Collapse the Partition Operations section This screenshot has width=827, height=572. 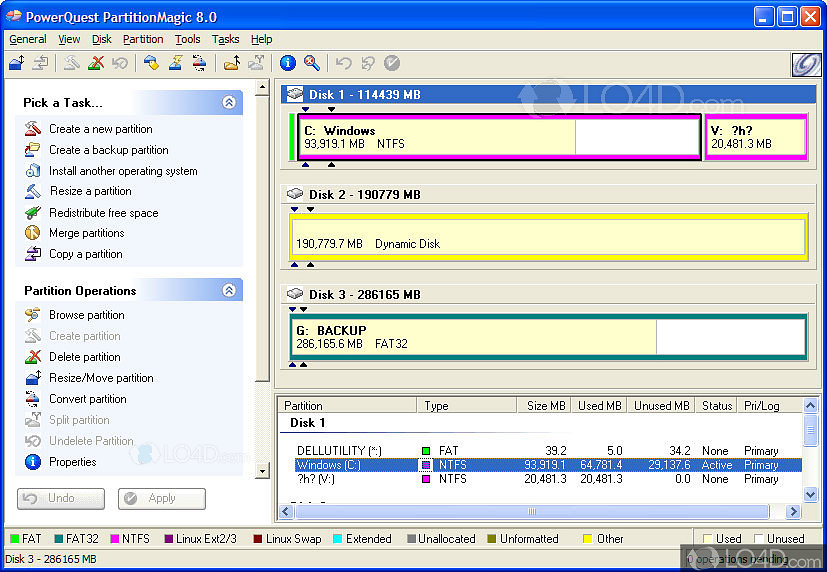click(x=229, y=290)
